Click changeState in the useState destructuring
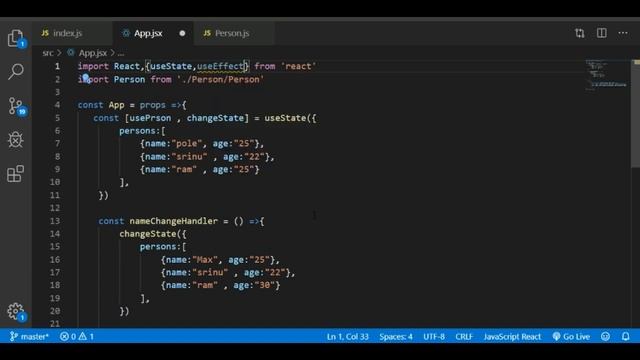640x360 pixels. (x=215, y=118)
